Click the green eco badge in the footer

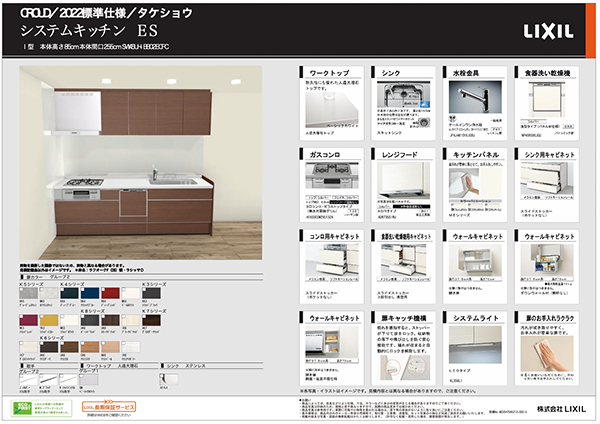click(41, 408)
